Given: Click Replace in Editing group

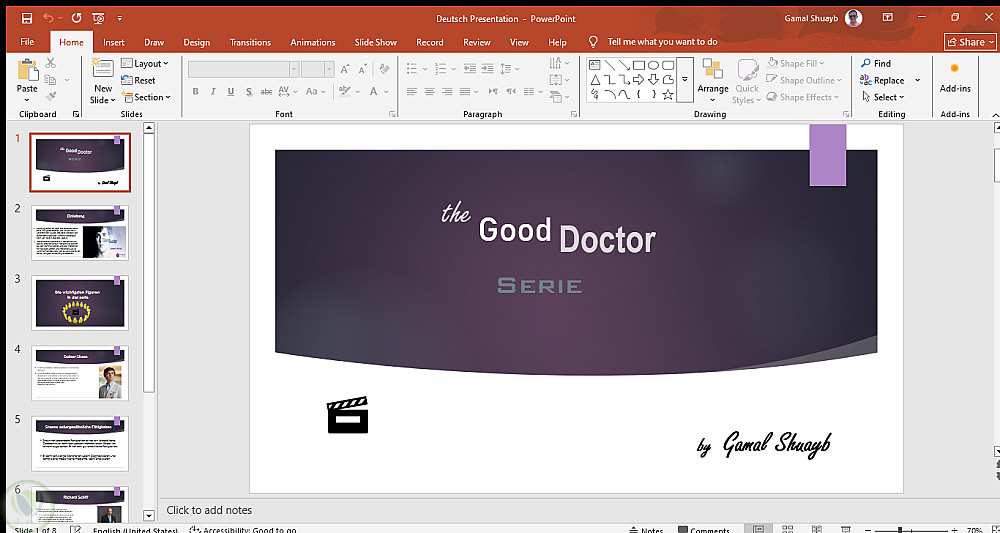Looking at the screenshot, I should (883, 80).
